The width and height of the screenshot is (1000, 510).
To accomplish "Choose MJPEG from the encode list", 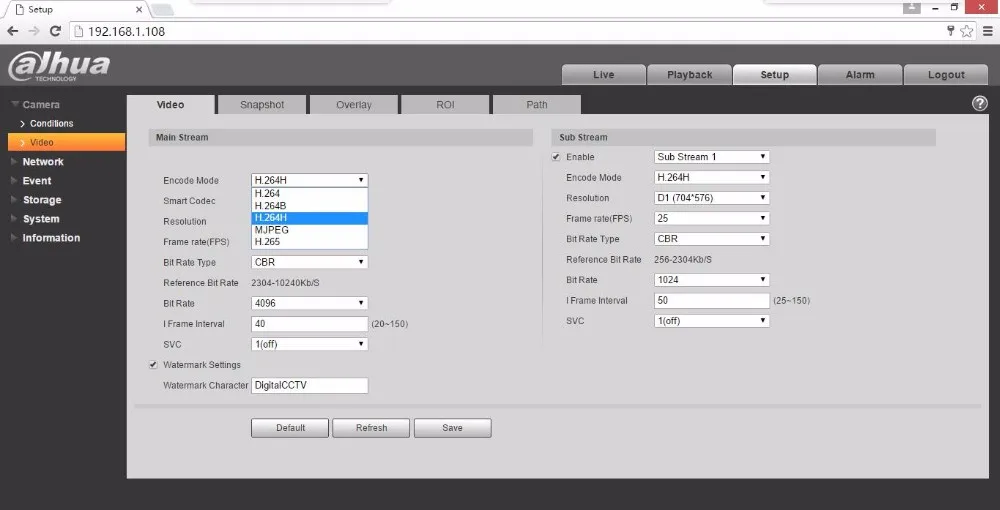I will [310, 230].
